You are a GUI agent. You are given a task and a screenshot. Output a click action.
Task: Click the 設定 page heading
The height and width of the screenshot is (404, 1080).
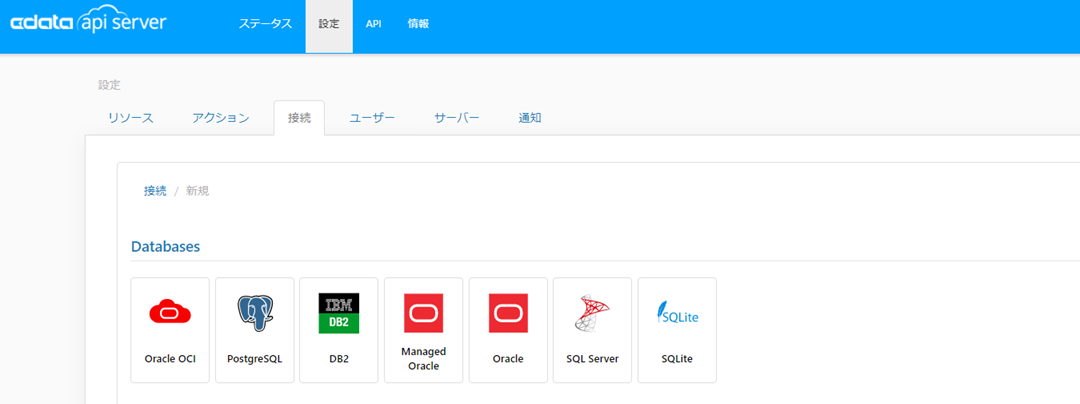tap(109, 85)
